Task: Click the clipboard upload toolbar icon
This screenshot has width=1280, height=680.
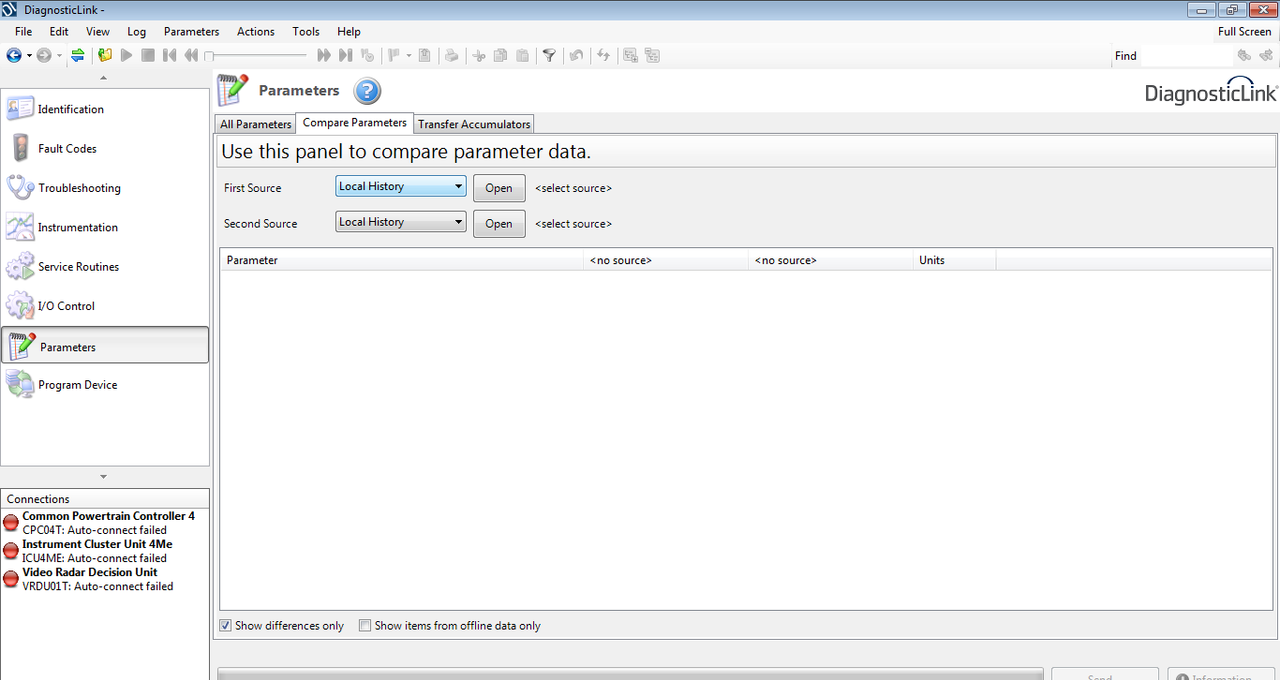Action: (424, 55)
